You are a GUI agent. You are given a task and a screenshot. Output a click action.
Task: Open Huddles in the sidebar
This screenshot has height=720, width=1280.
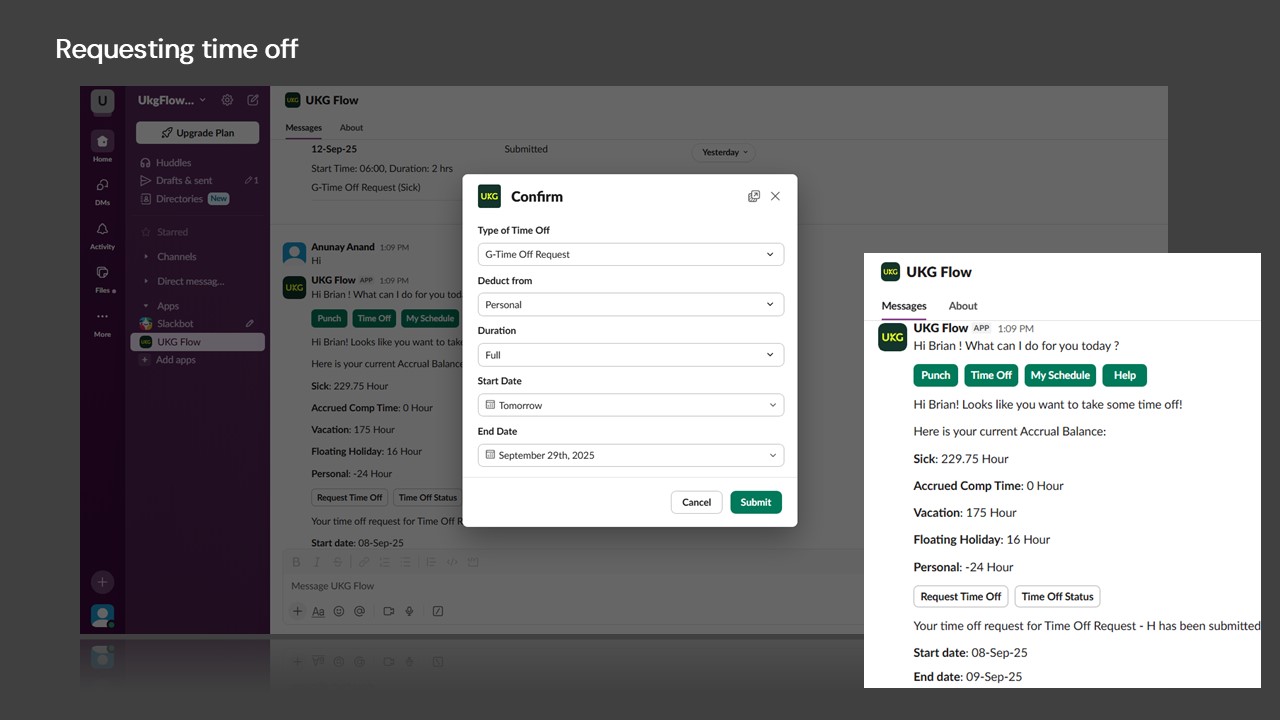pos(173,163)
